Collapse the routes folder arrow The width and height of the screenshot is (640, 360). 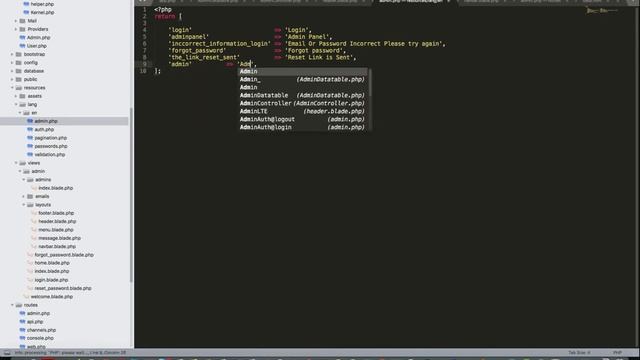pos(12,305)
